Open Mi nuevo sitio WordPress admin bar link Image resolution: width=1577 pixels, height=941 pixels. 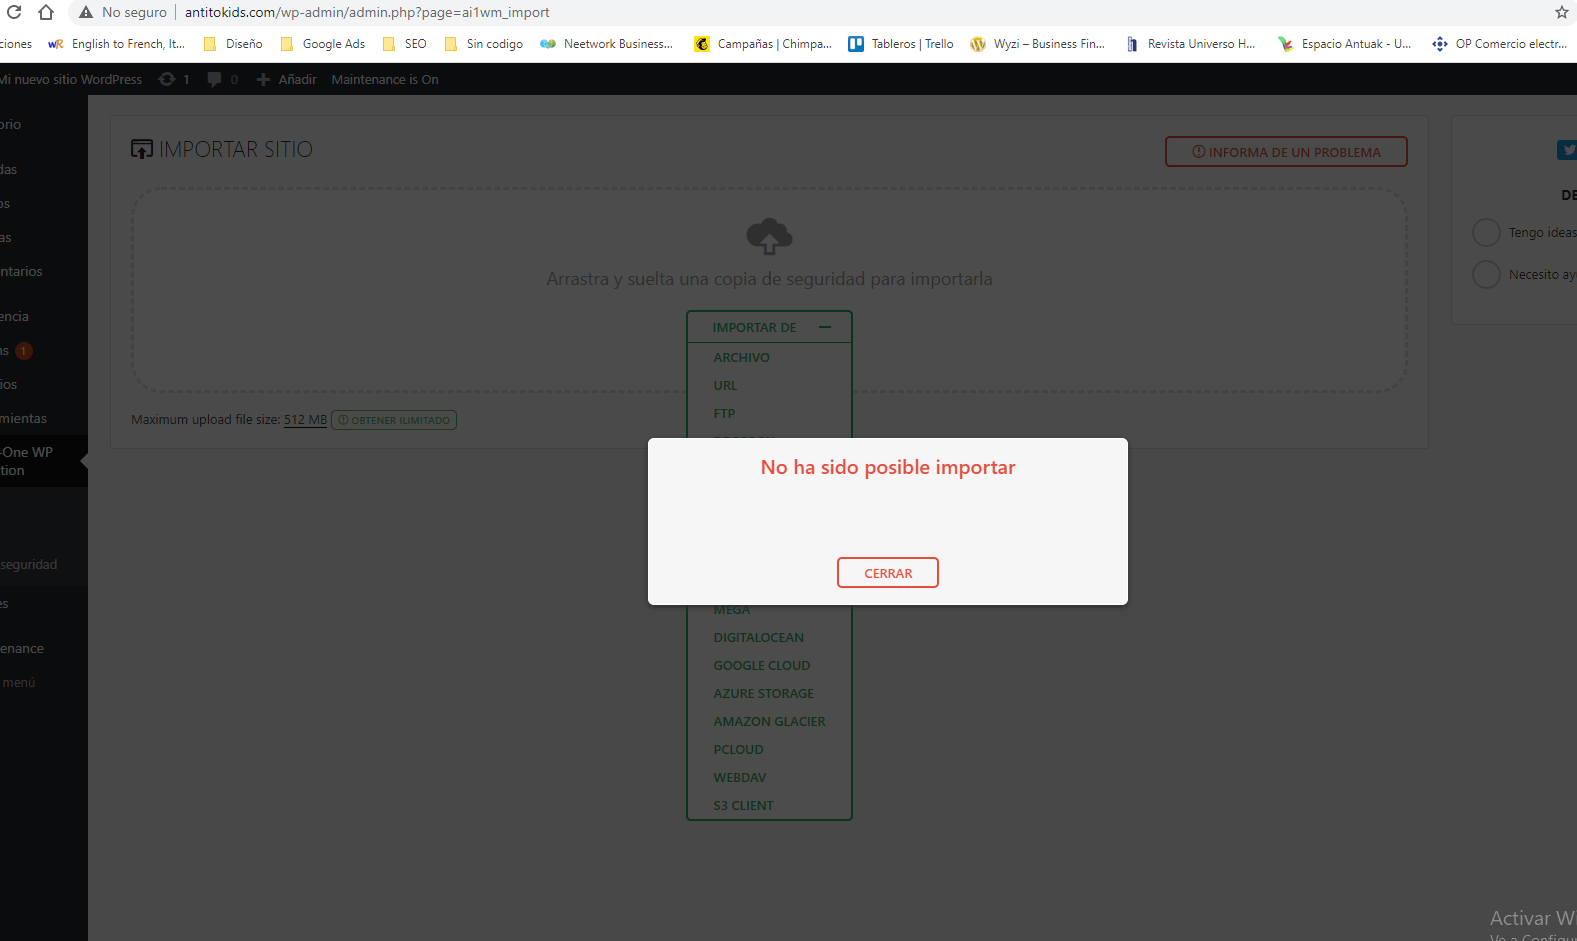coord(70,79)
